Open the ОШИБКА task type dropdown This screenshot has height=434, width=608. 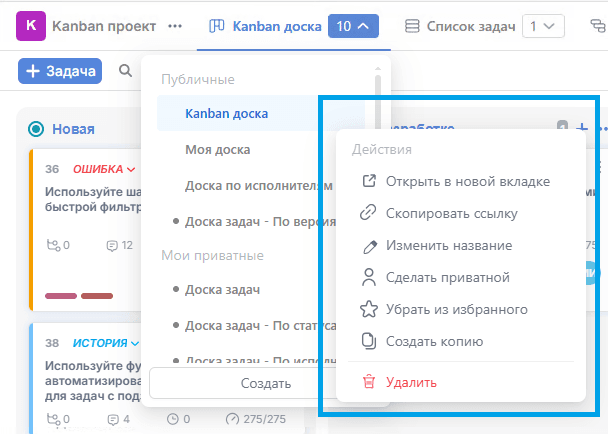[x=104, y=169]
